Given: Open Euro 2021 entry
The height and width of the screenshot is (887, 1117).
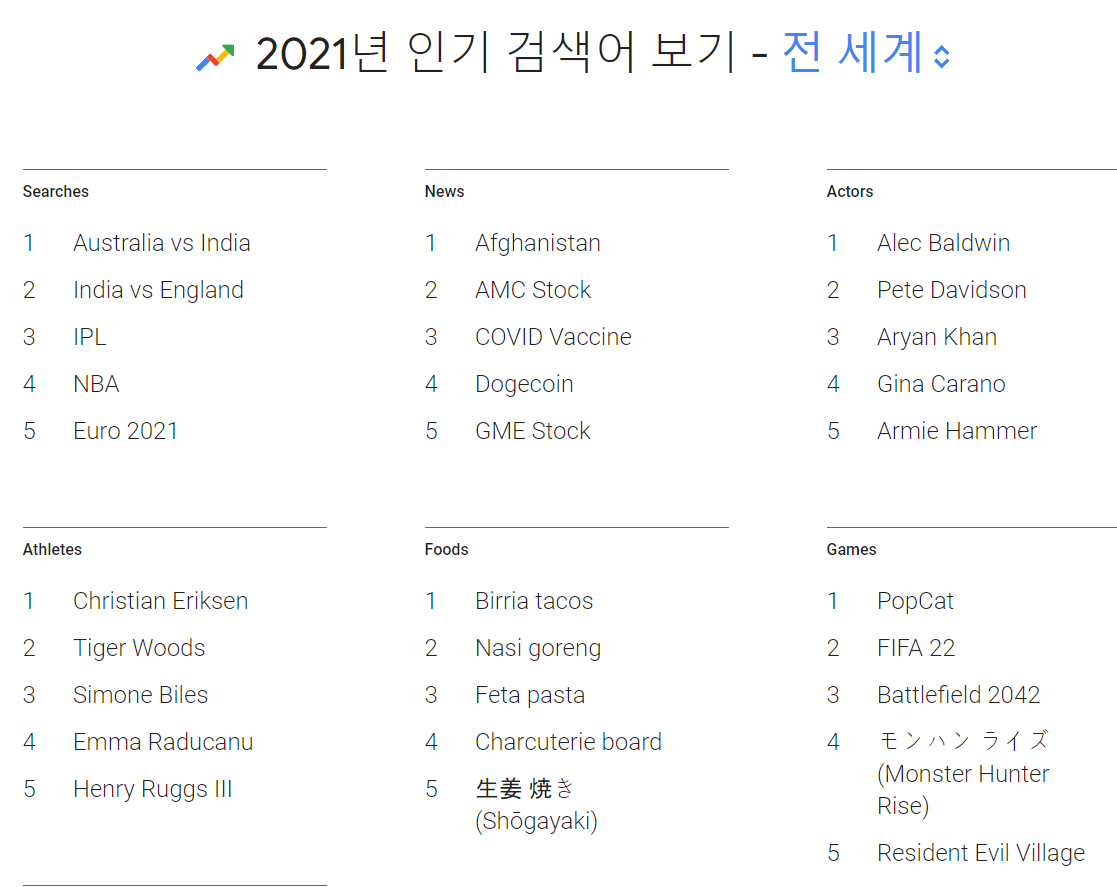Looking at the screenshot, I should (125, 431).
